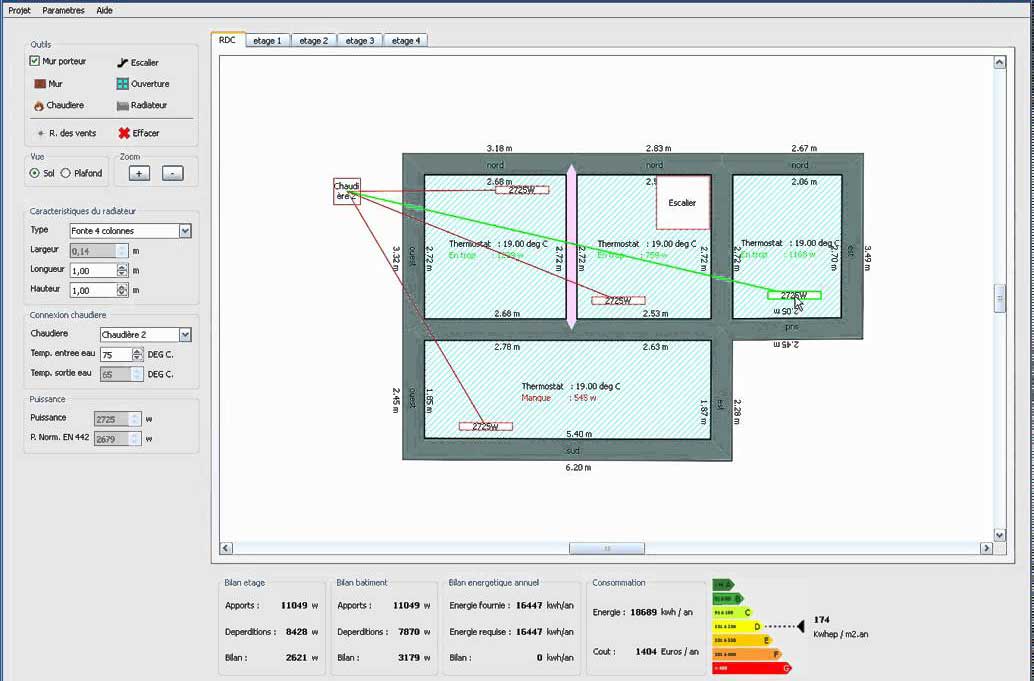Screen dimensions: 1034x681
Task: Click the horizontal scrollbar thumb under plan
Action: pos(606,548)
